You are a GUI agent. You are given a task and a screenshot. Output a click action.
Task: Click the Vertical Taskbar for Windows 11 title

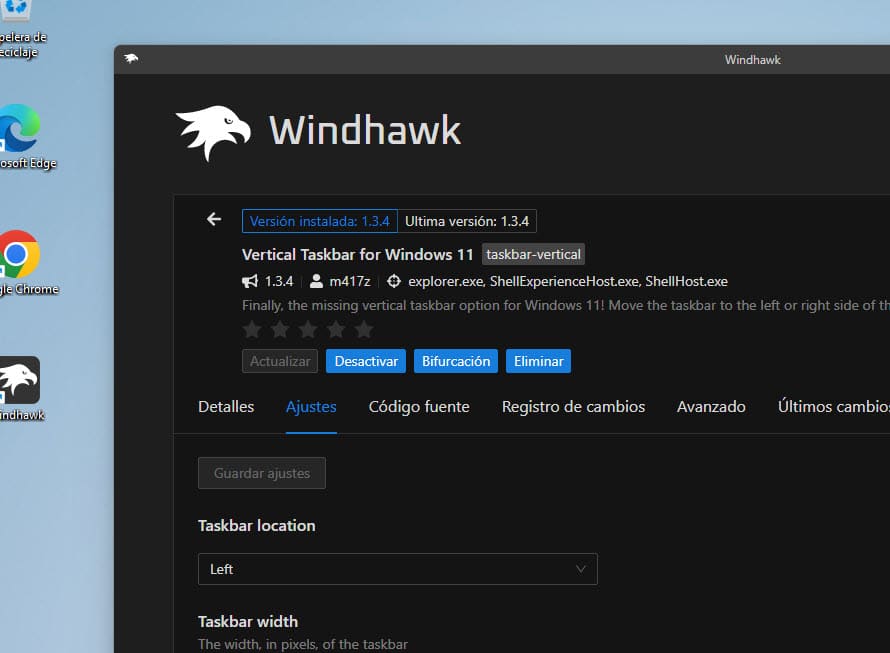(358, 254)
